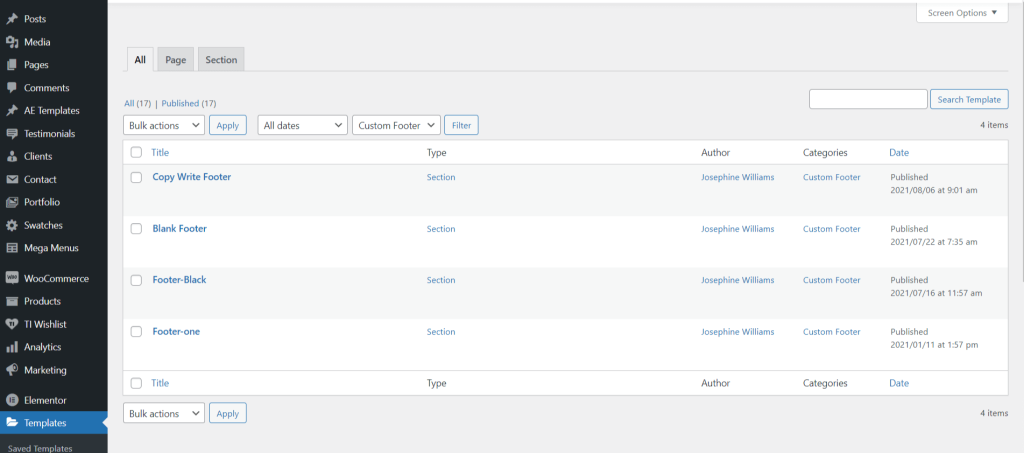This screenshot has width=1024, height=453.
Task: Open the WooCommerce menu label
Action: 56,278
